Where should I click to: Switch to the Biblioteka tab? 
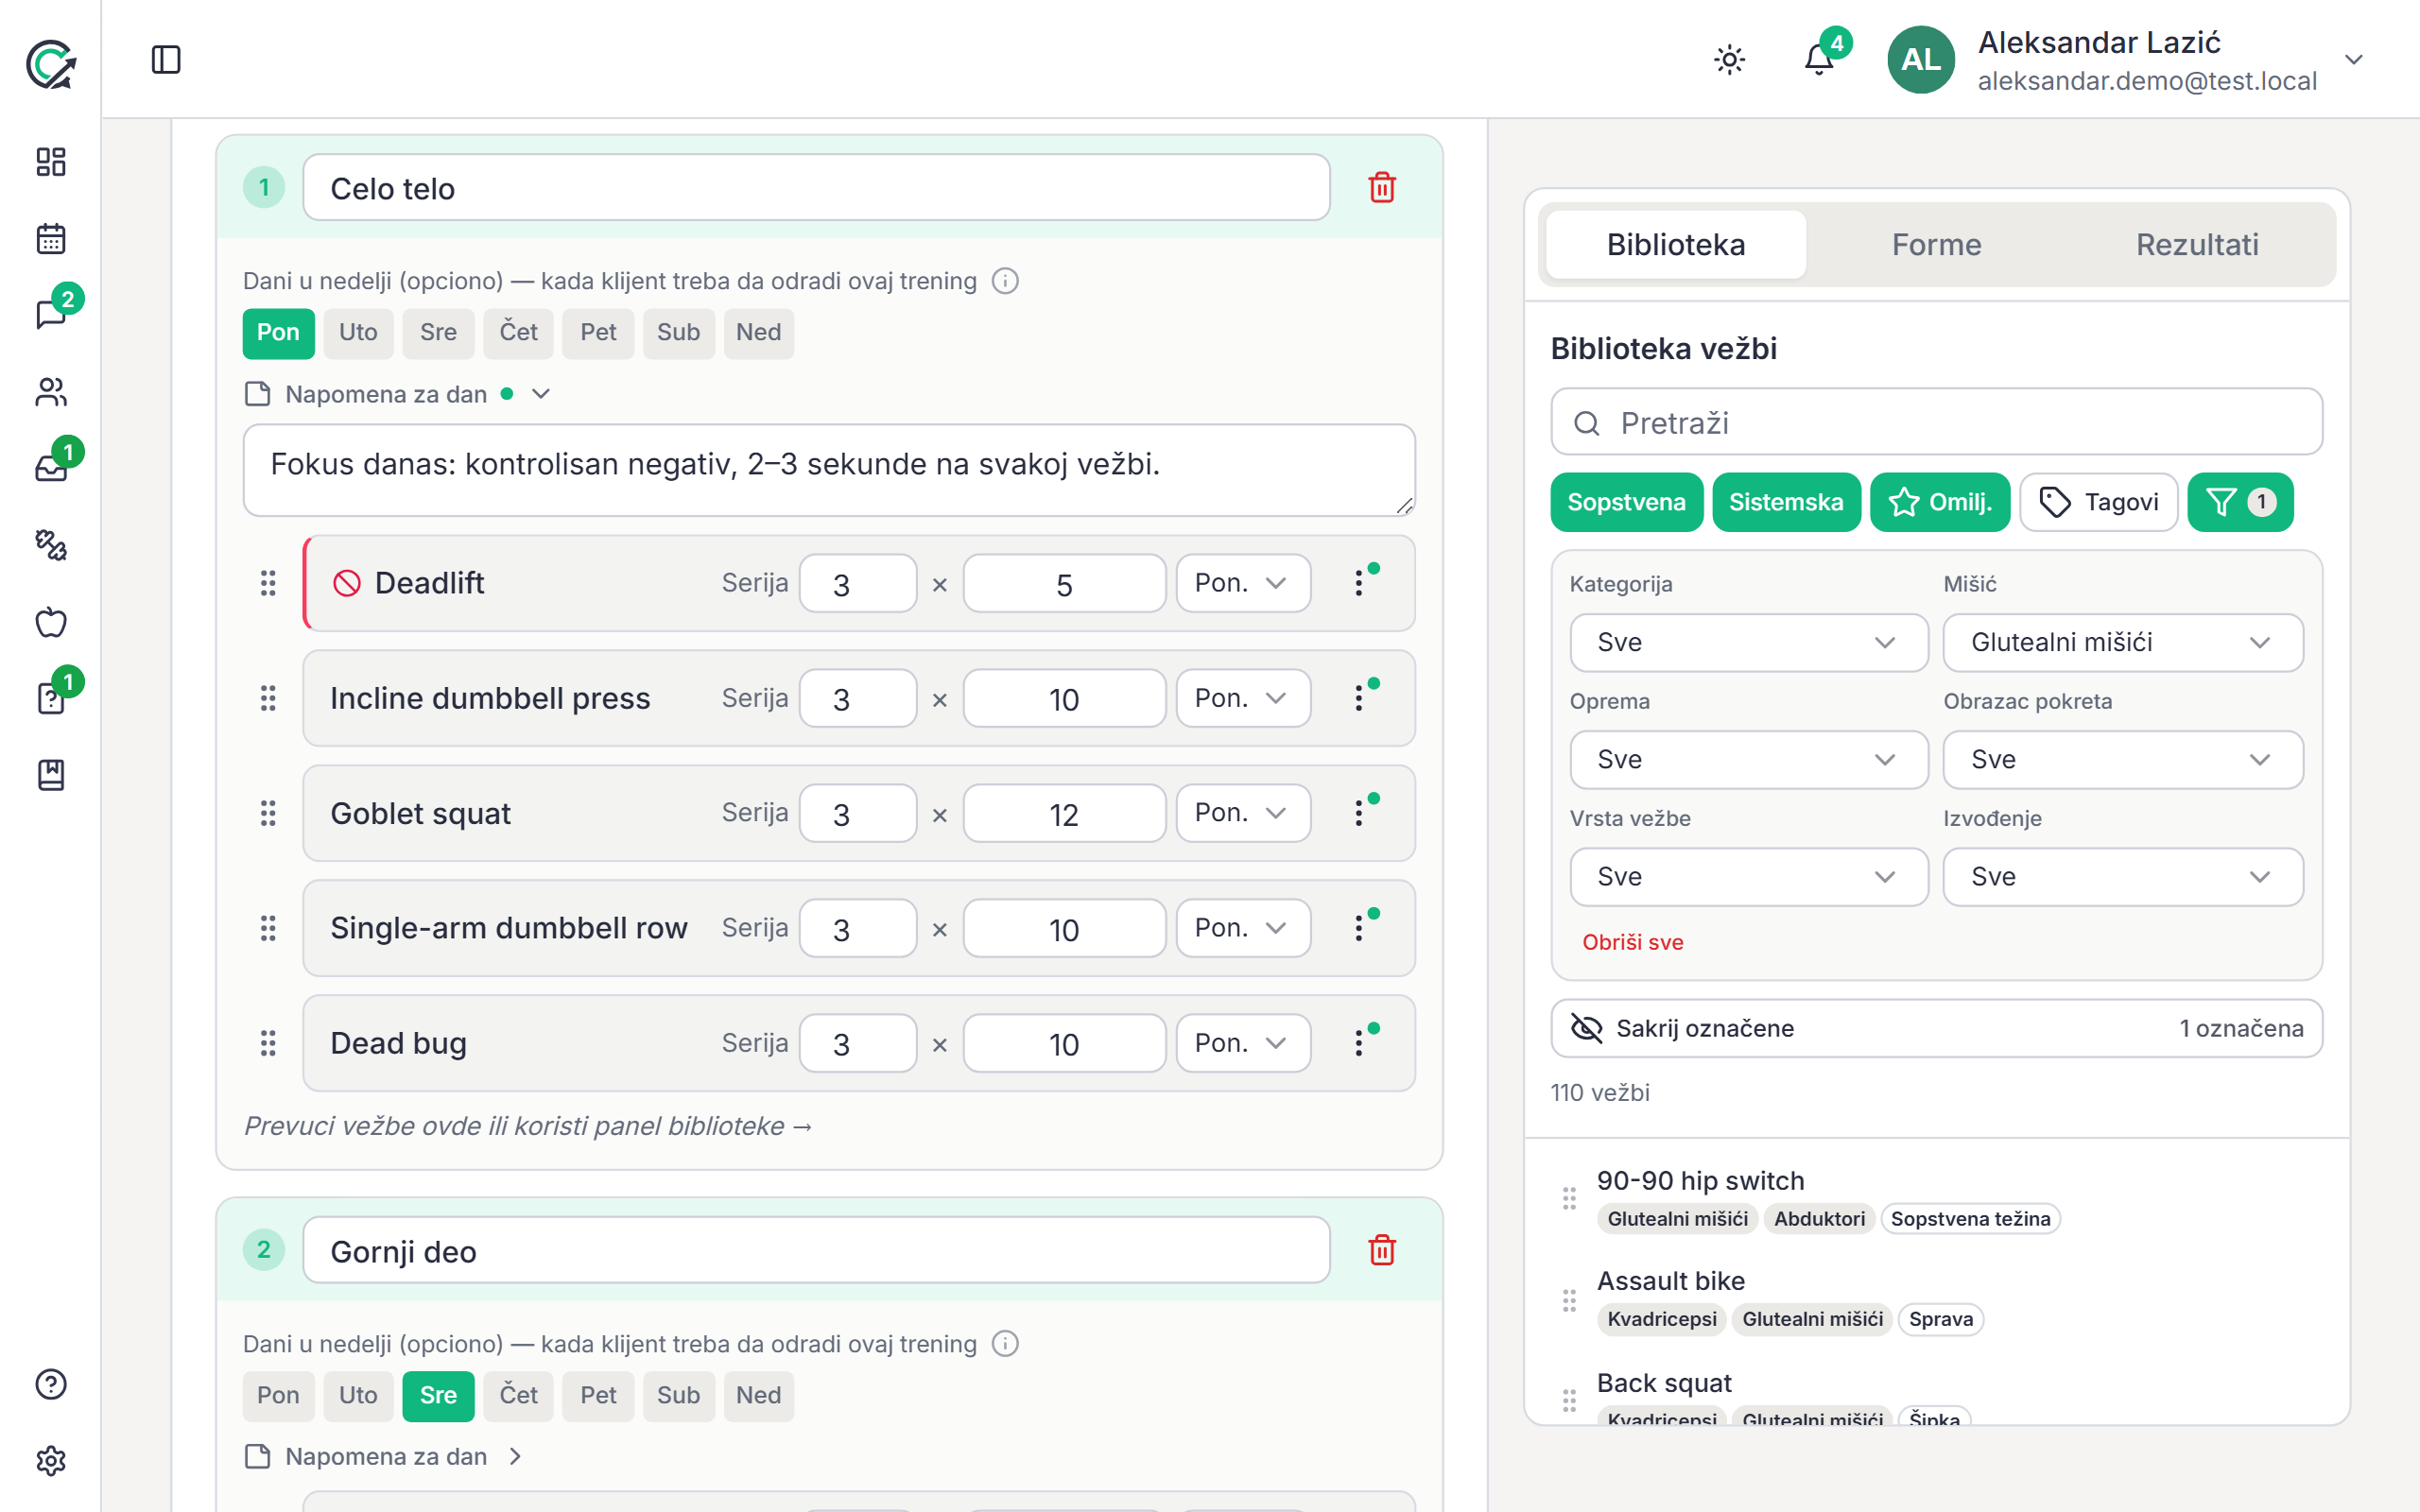(1676, 245)
